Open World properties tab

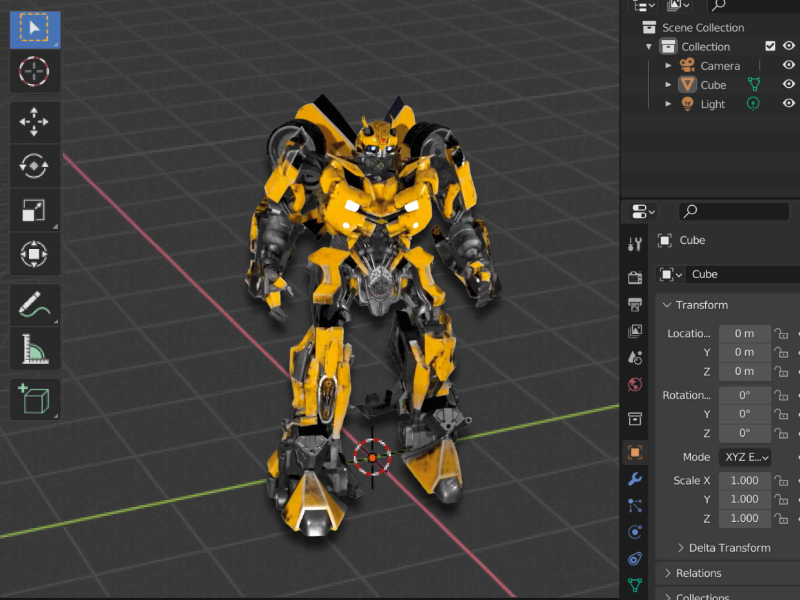click(635, 384)
